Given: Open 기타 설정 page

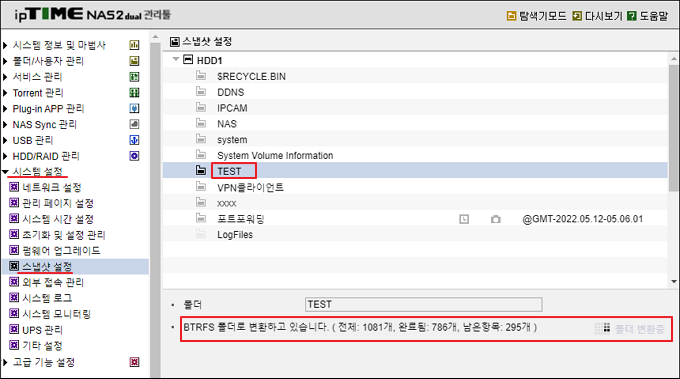Looking at the screenshot, I should point(42,346).
